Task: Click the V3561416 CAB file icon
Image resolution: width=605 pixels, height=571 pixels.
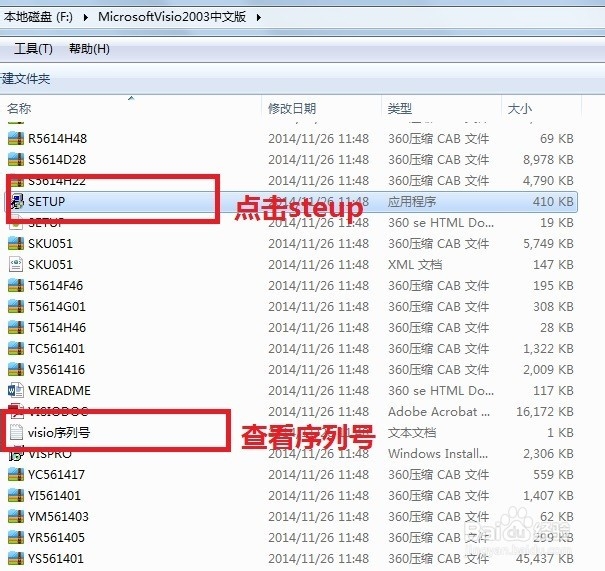Action: (16, 369)
